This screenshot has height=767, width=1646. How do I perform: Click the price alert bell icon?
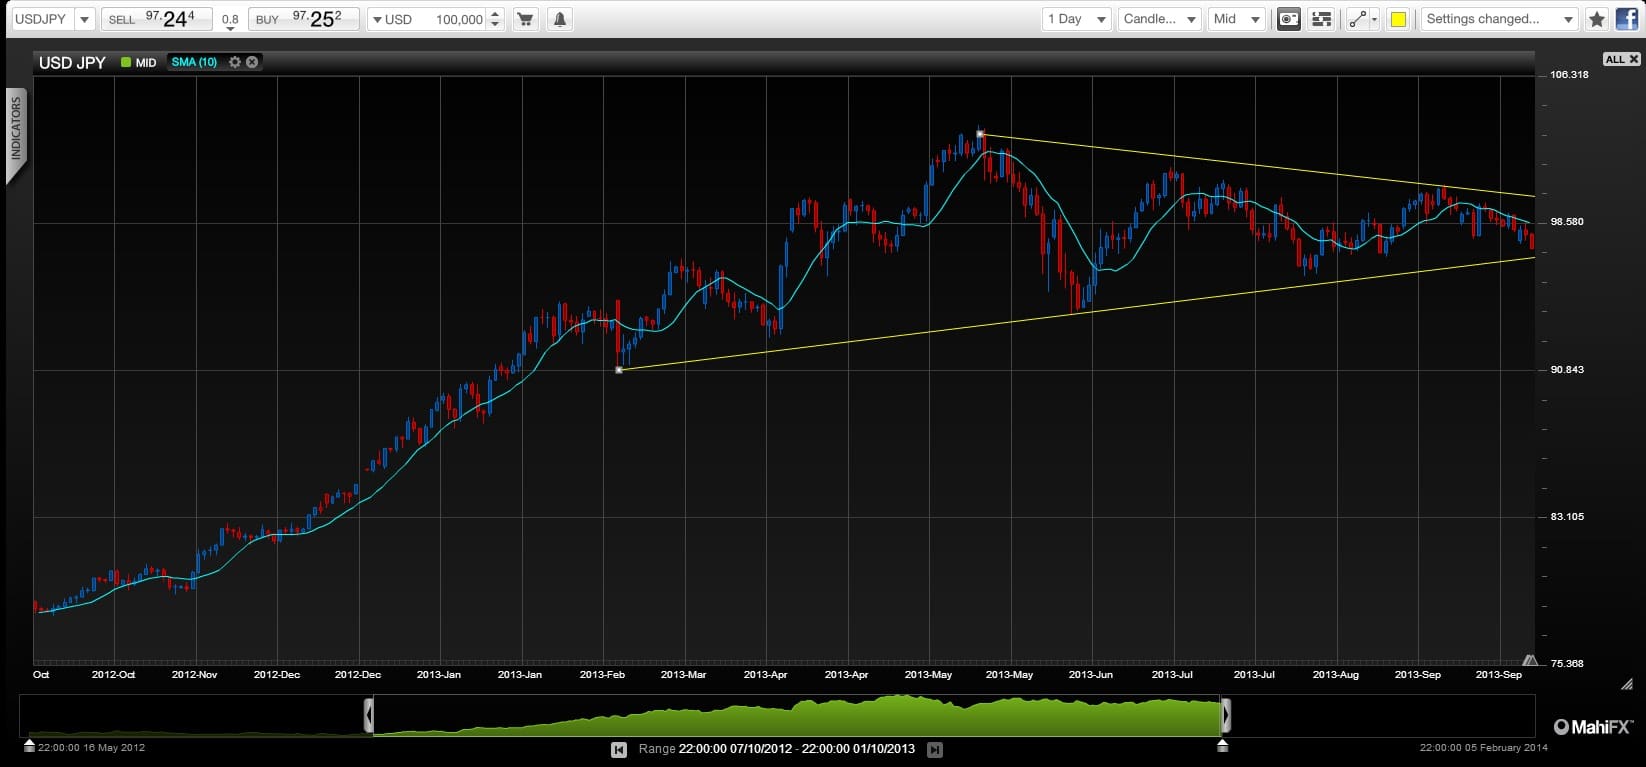559,19
